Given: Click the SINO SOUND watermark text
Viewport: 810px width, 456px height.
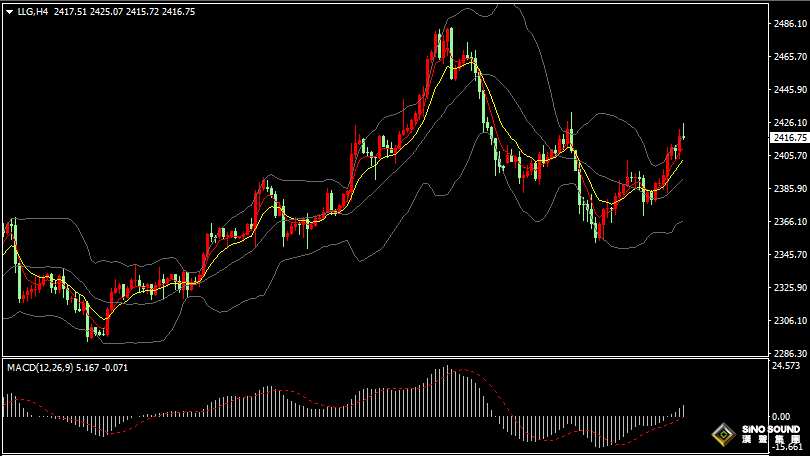Looking at the screenshot, I should tap(767, 431).
